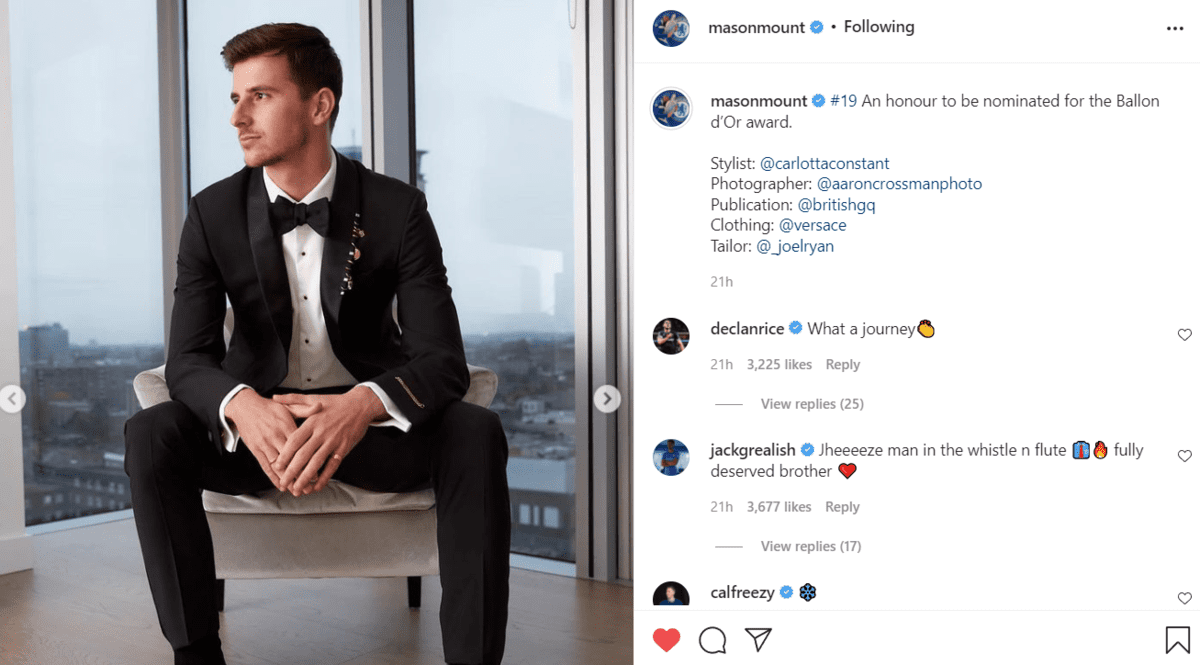Expand View replies (17) under jackgrealish
This screenshot has height=665, width=1200.
coord(810,546)
